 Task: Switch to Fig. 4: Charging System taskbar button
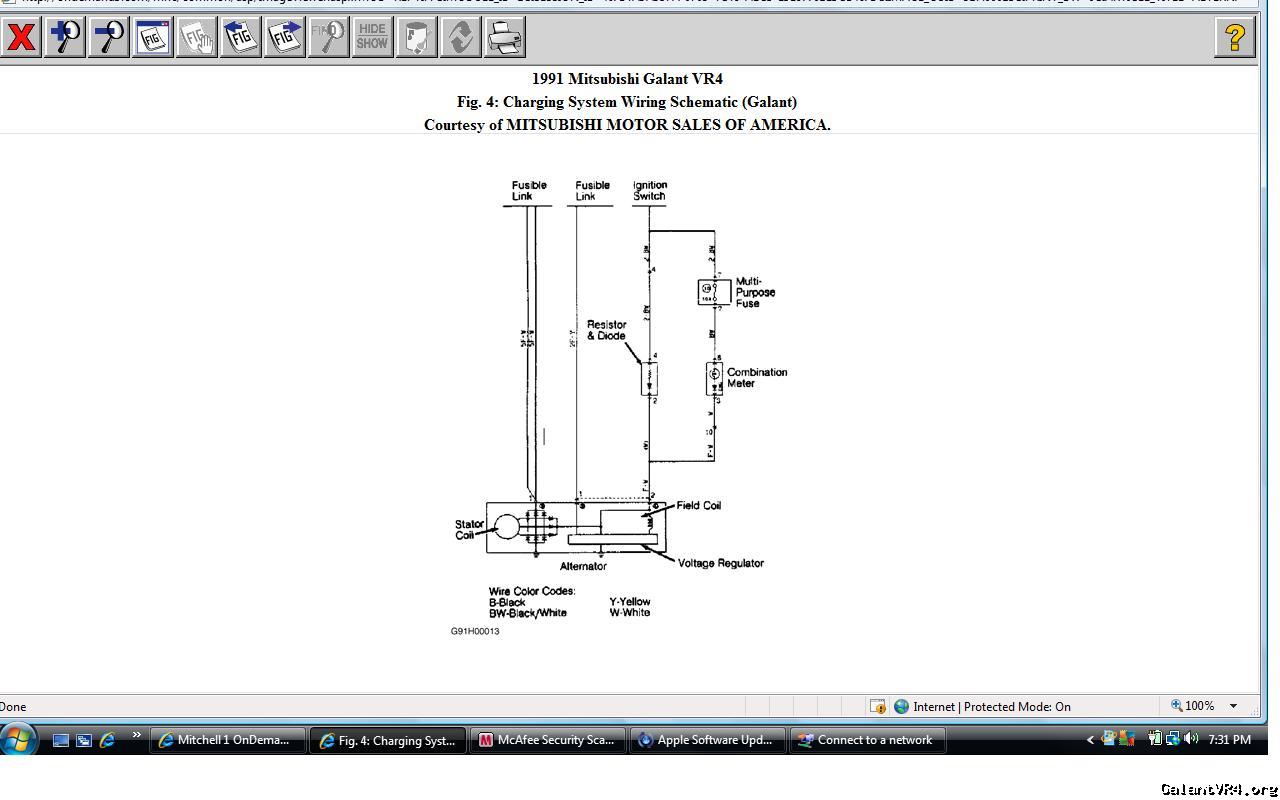[x=388, y=740]
